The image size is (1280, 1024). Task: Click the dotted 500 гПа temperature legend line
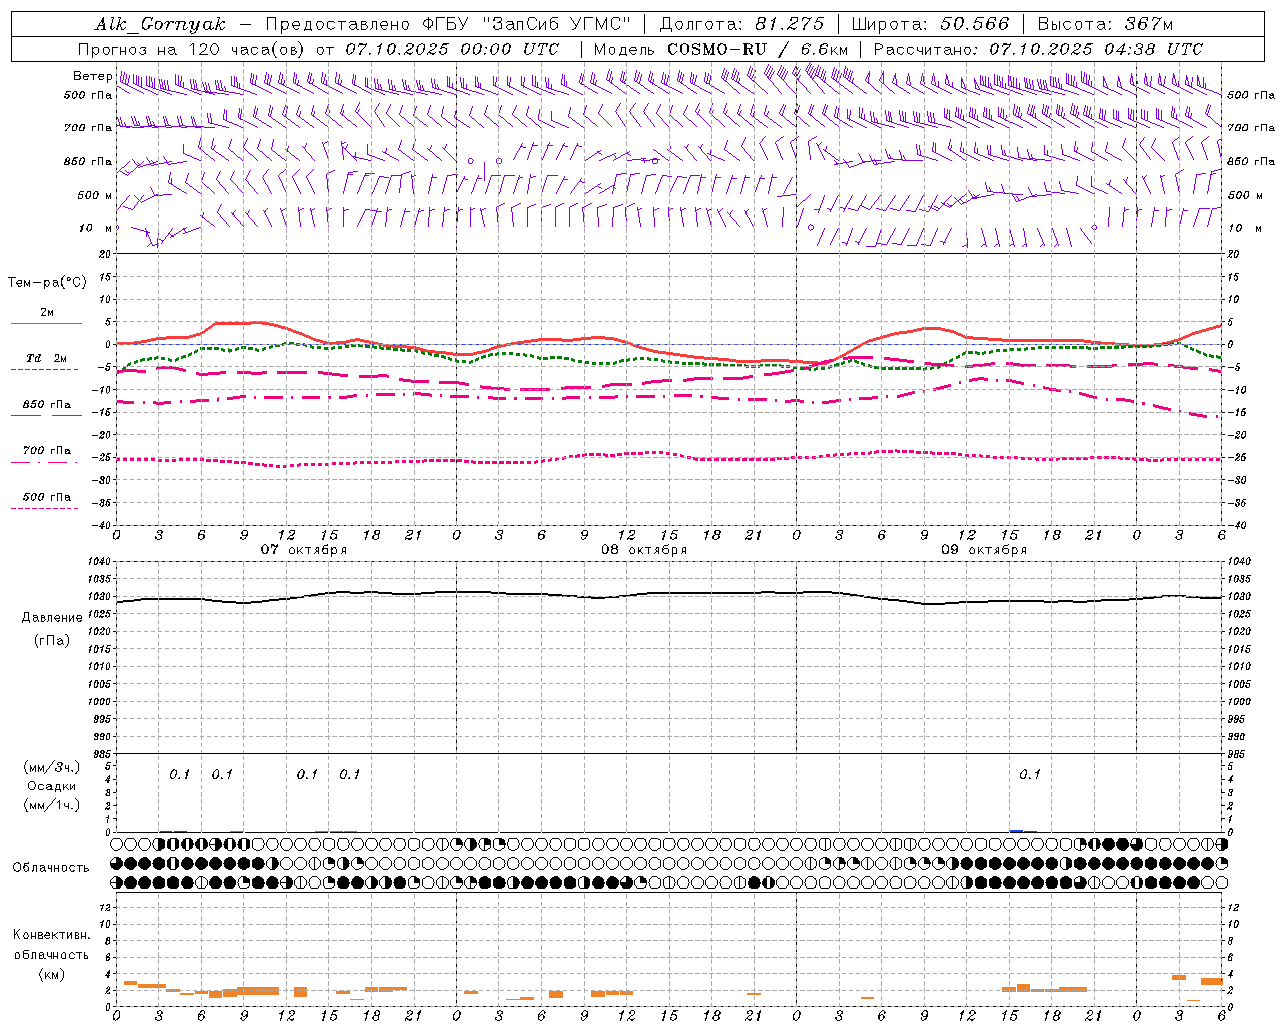pyautogui.click(x=44, y=509)
